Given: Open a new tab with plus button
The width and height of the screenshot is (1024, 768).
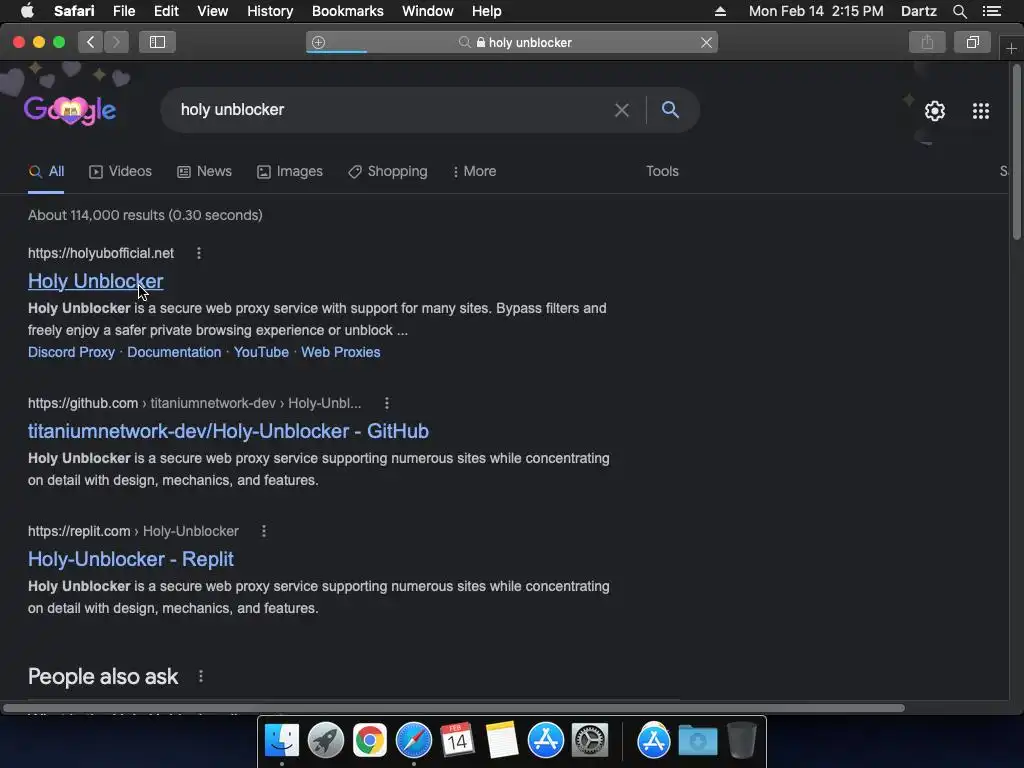Looking at the screenshot, I should tap(1011, 48).
